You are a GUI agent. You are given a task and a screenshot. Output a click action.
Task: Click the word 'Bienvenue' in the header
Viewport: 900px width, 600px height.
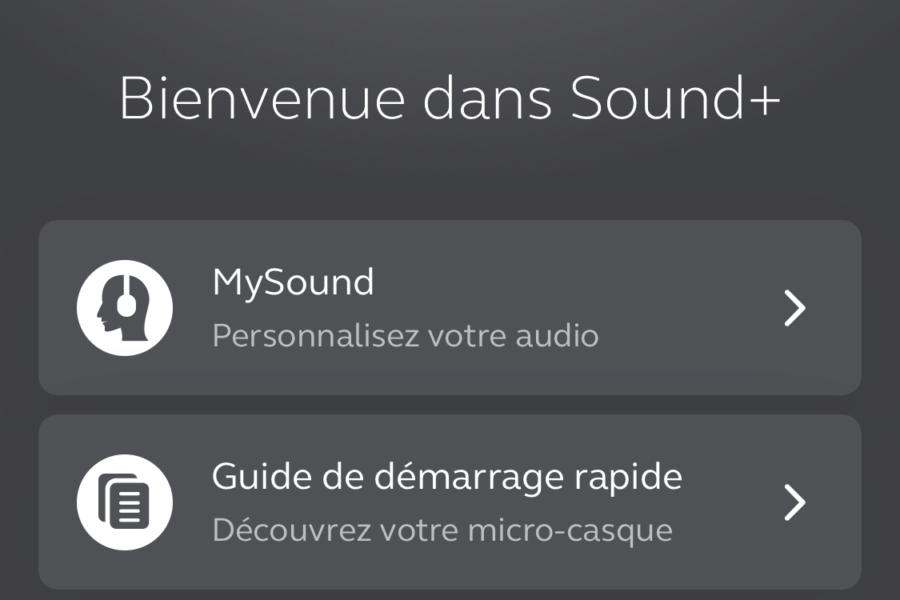click(262, 99)
